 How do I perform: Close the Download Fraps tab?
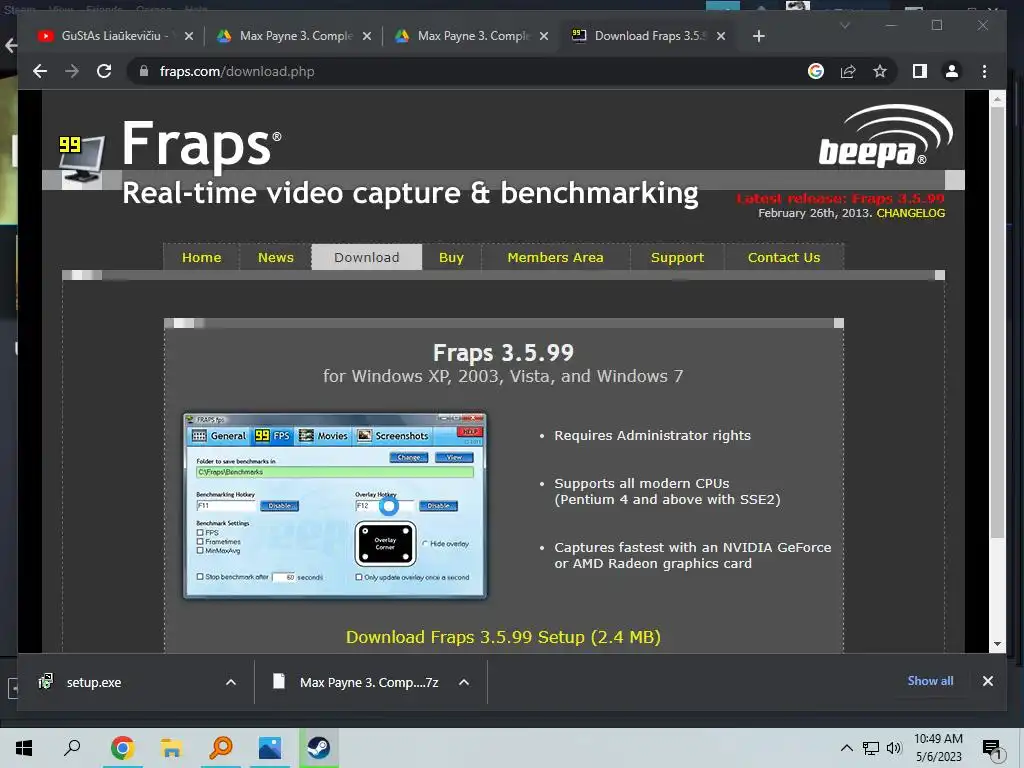721,36
